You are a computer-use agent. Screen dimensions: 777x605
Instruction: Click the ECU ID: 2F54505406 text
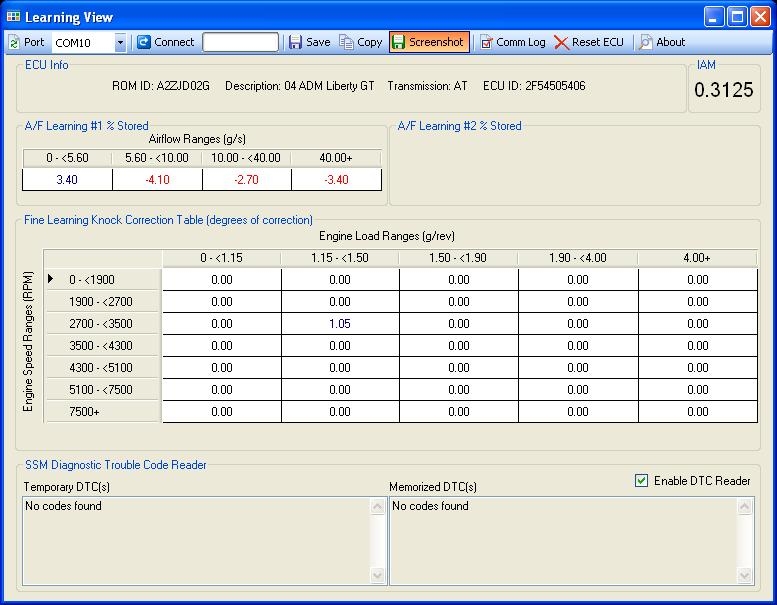(x=534, y=86)
